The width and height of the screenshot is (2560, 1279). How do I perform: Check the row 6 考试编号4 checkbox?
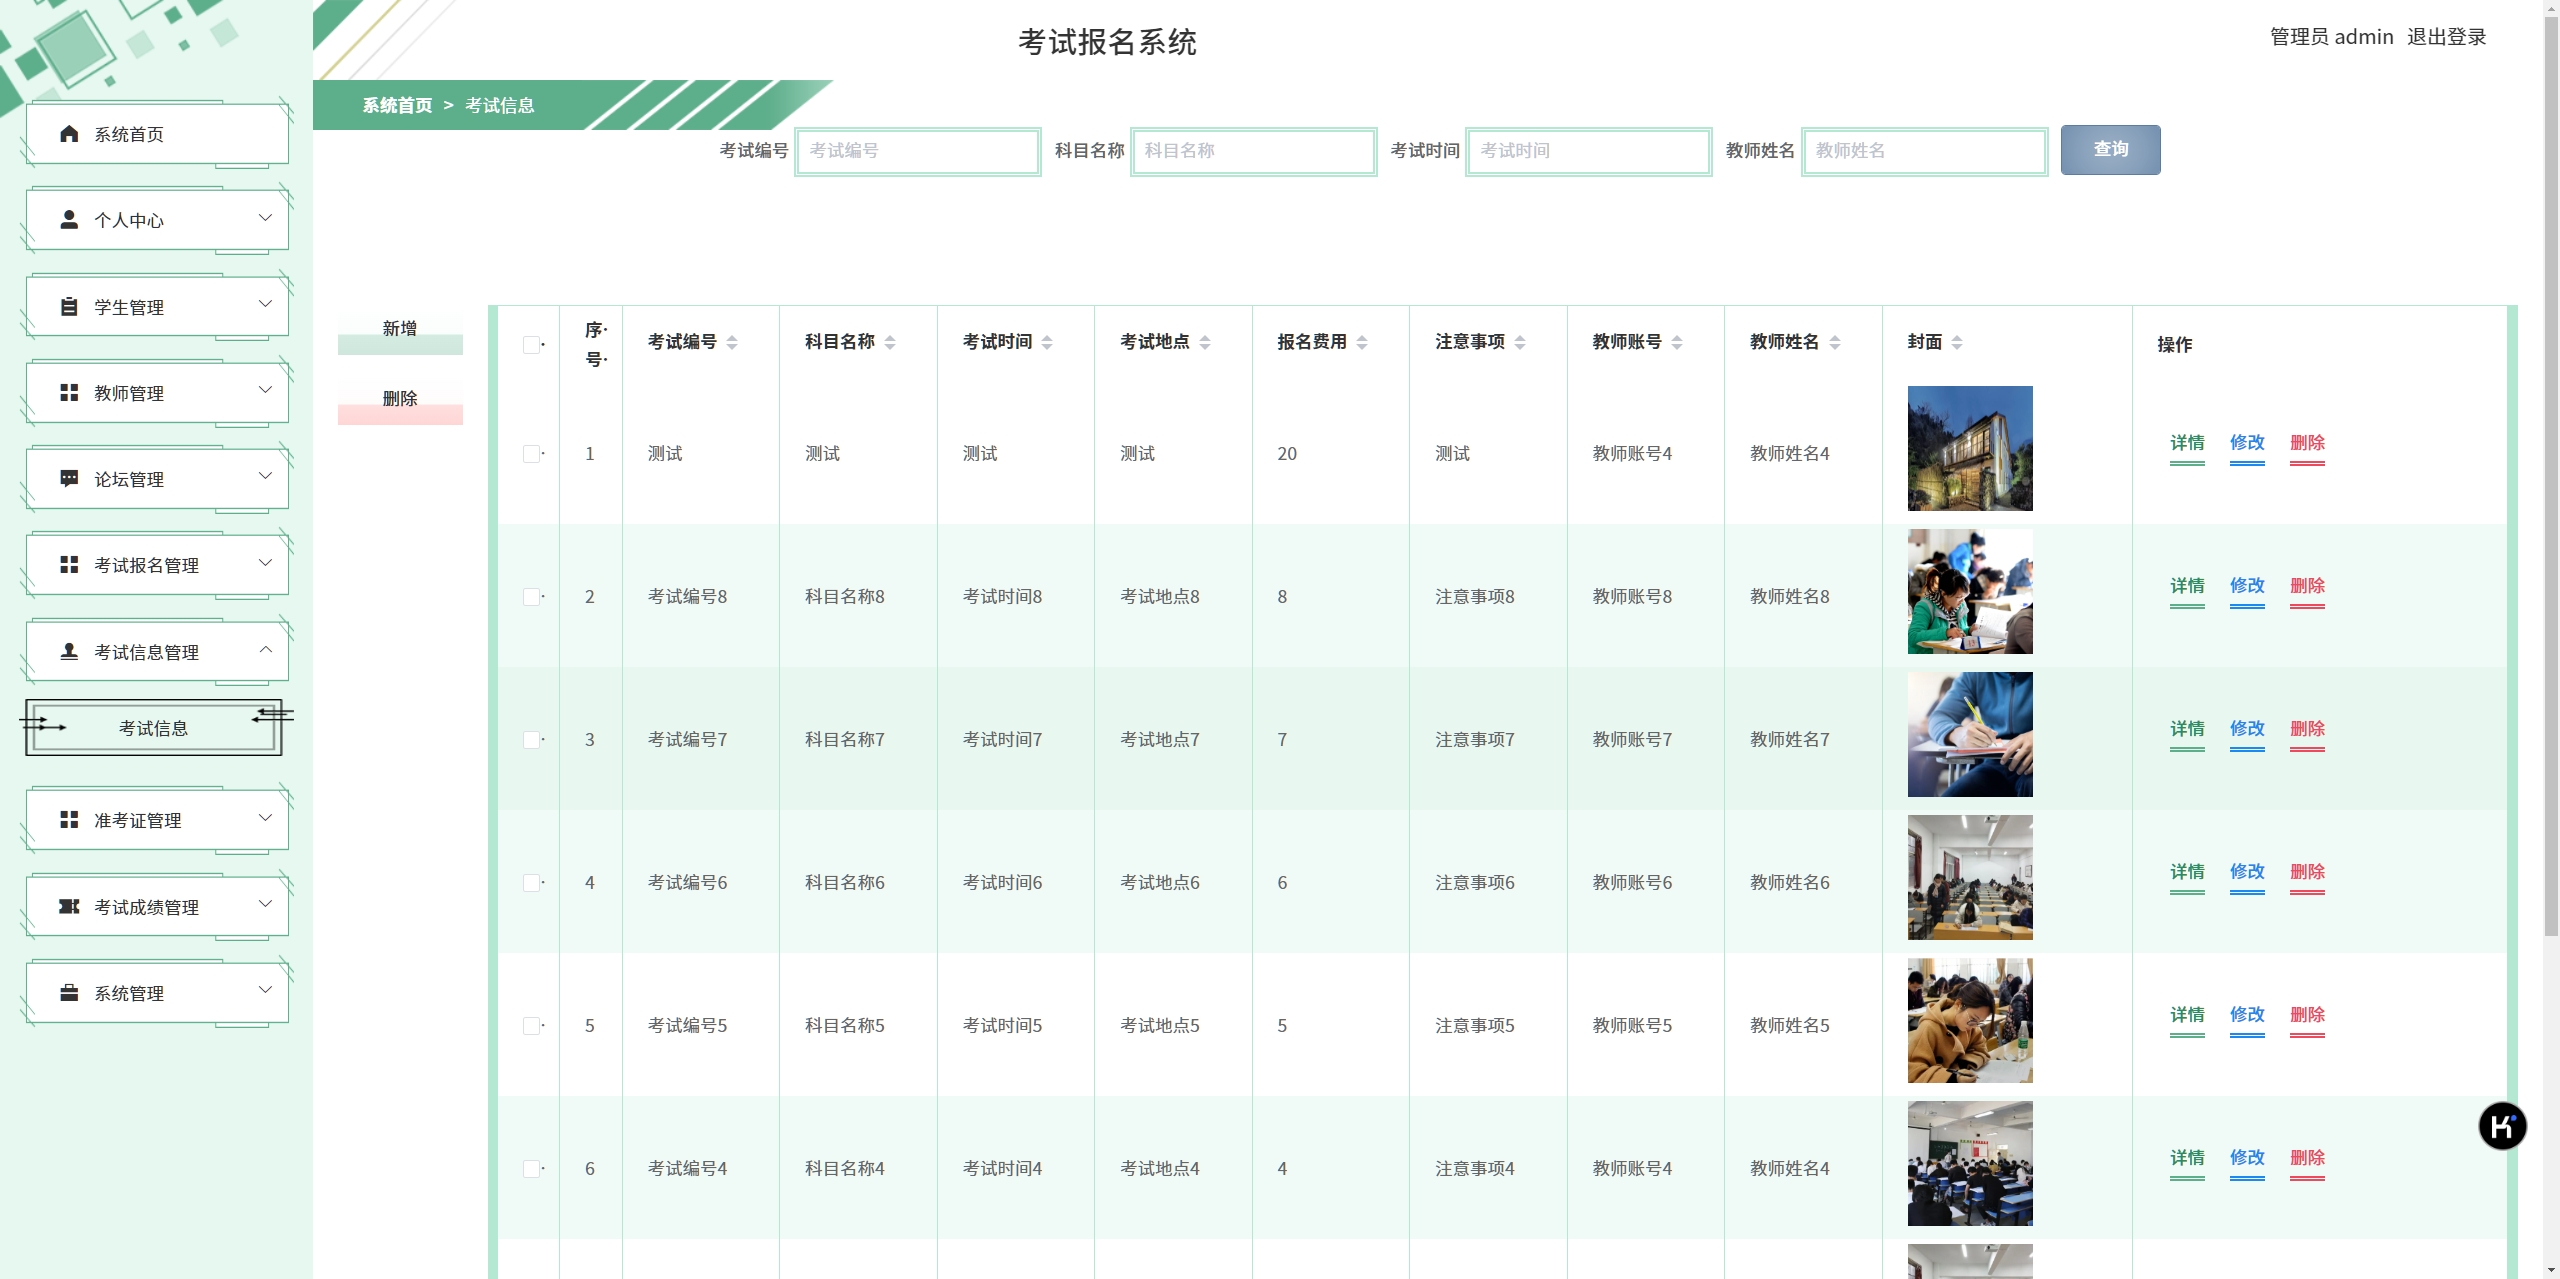pos(531,1169)
